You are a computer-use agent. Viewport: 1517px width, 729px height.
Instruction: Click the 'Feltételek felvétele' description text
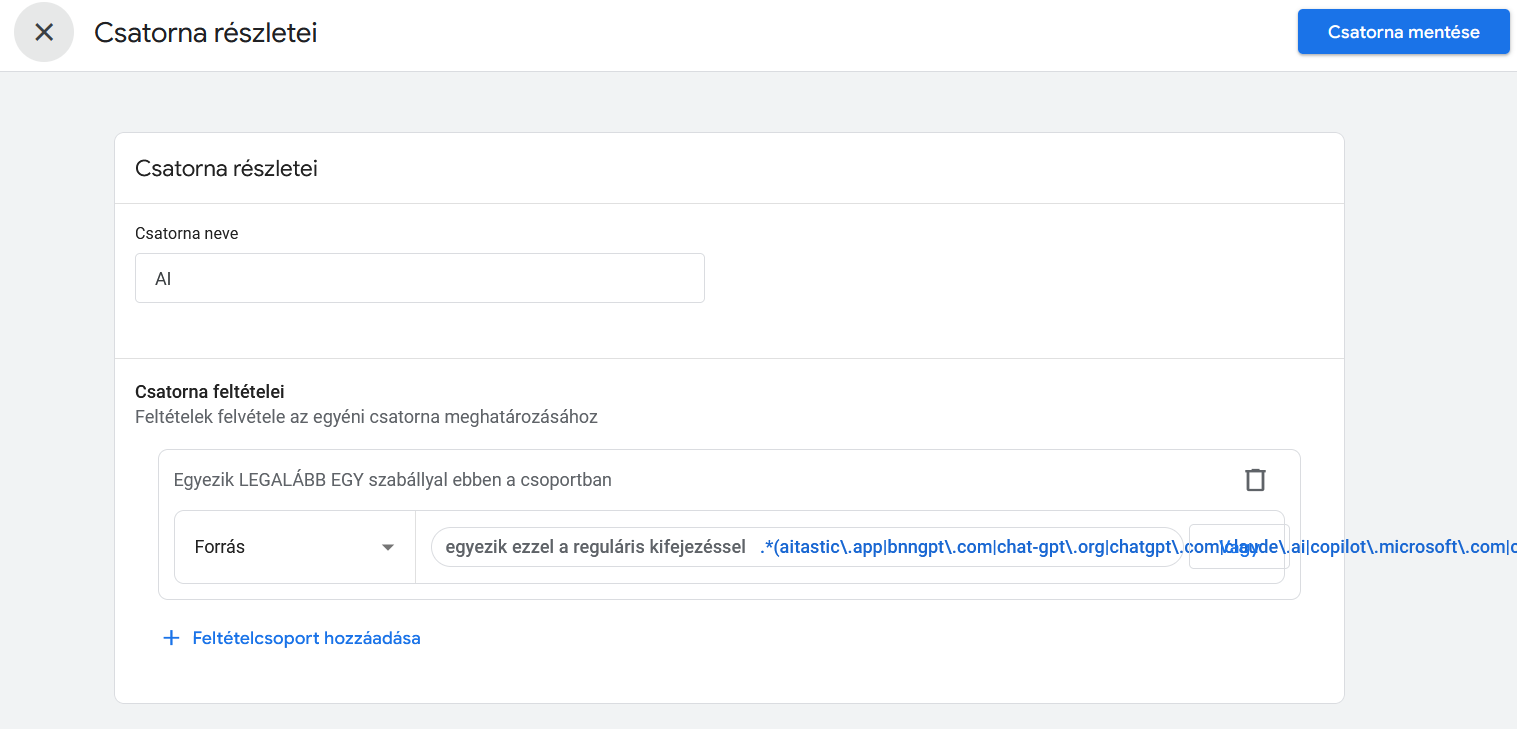[x=366, y=417]
